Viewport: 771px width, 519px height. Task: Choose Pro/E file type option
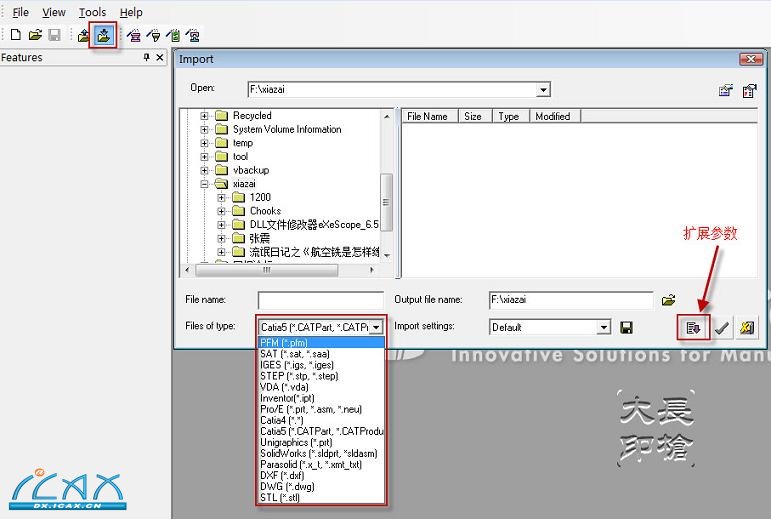(x=321, y=409)
